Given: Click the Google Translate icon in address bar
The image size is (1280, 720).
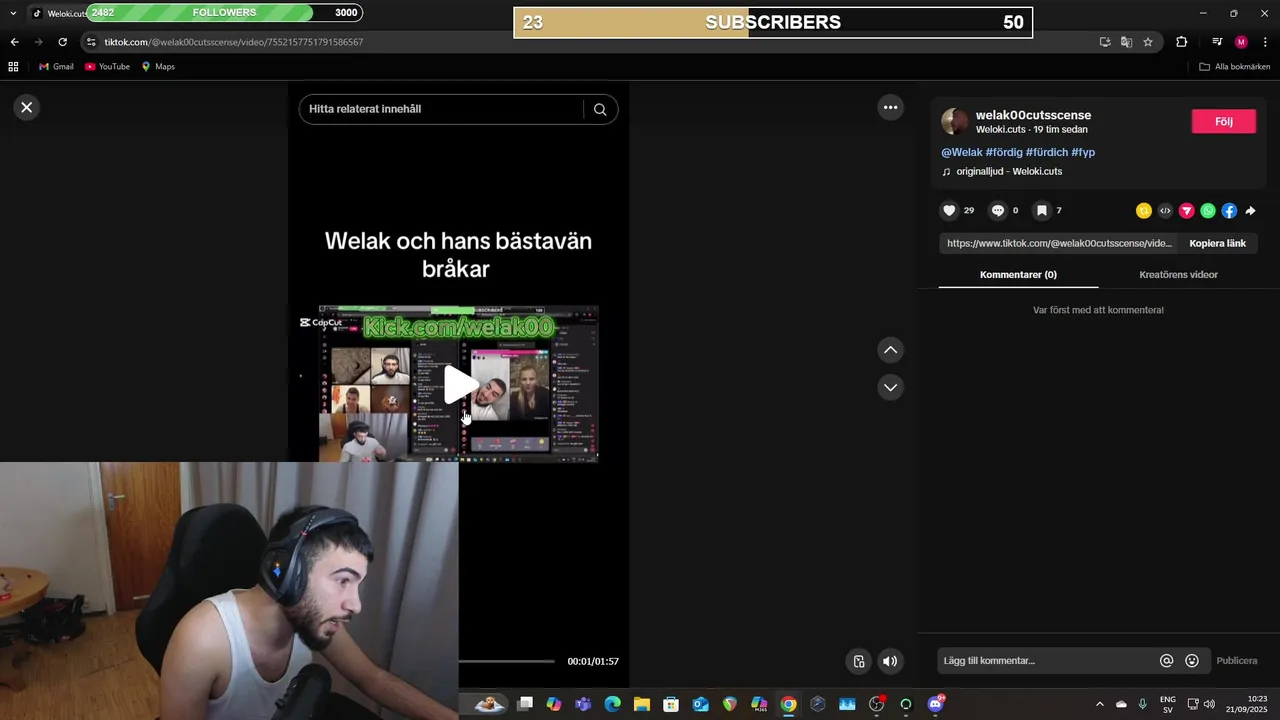Looking at the screenshot, I should [x=1126, y=42].
